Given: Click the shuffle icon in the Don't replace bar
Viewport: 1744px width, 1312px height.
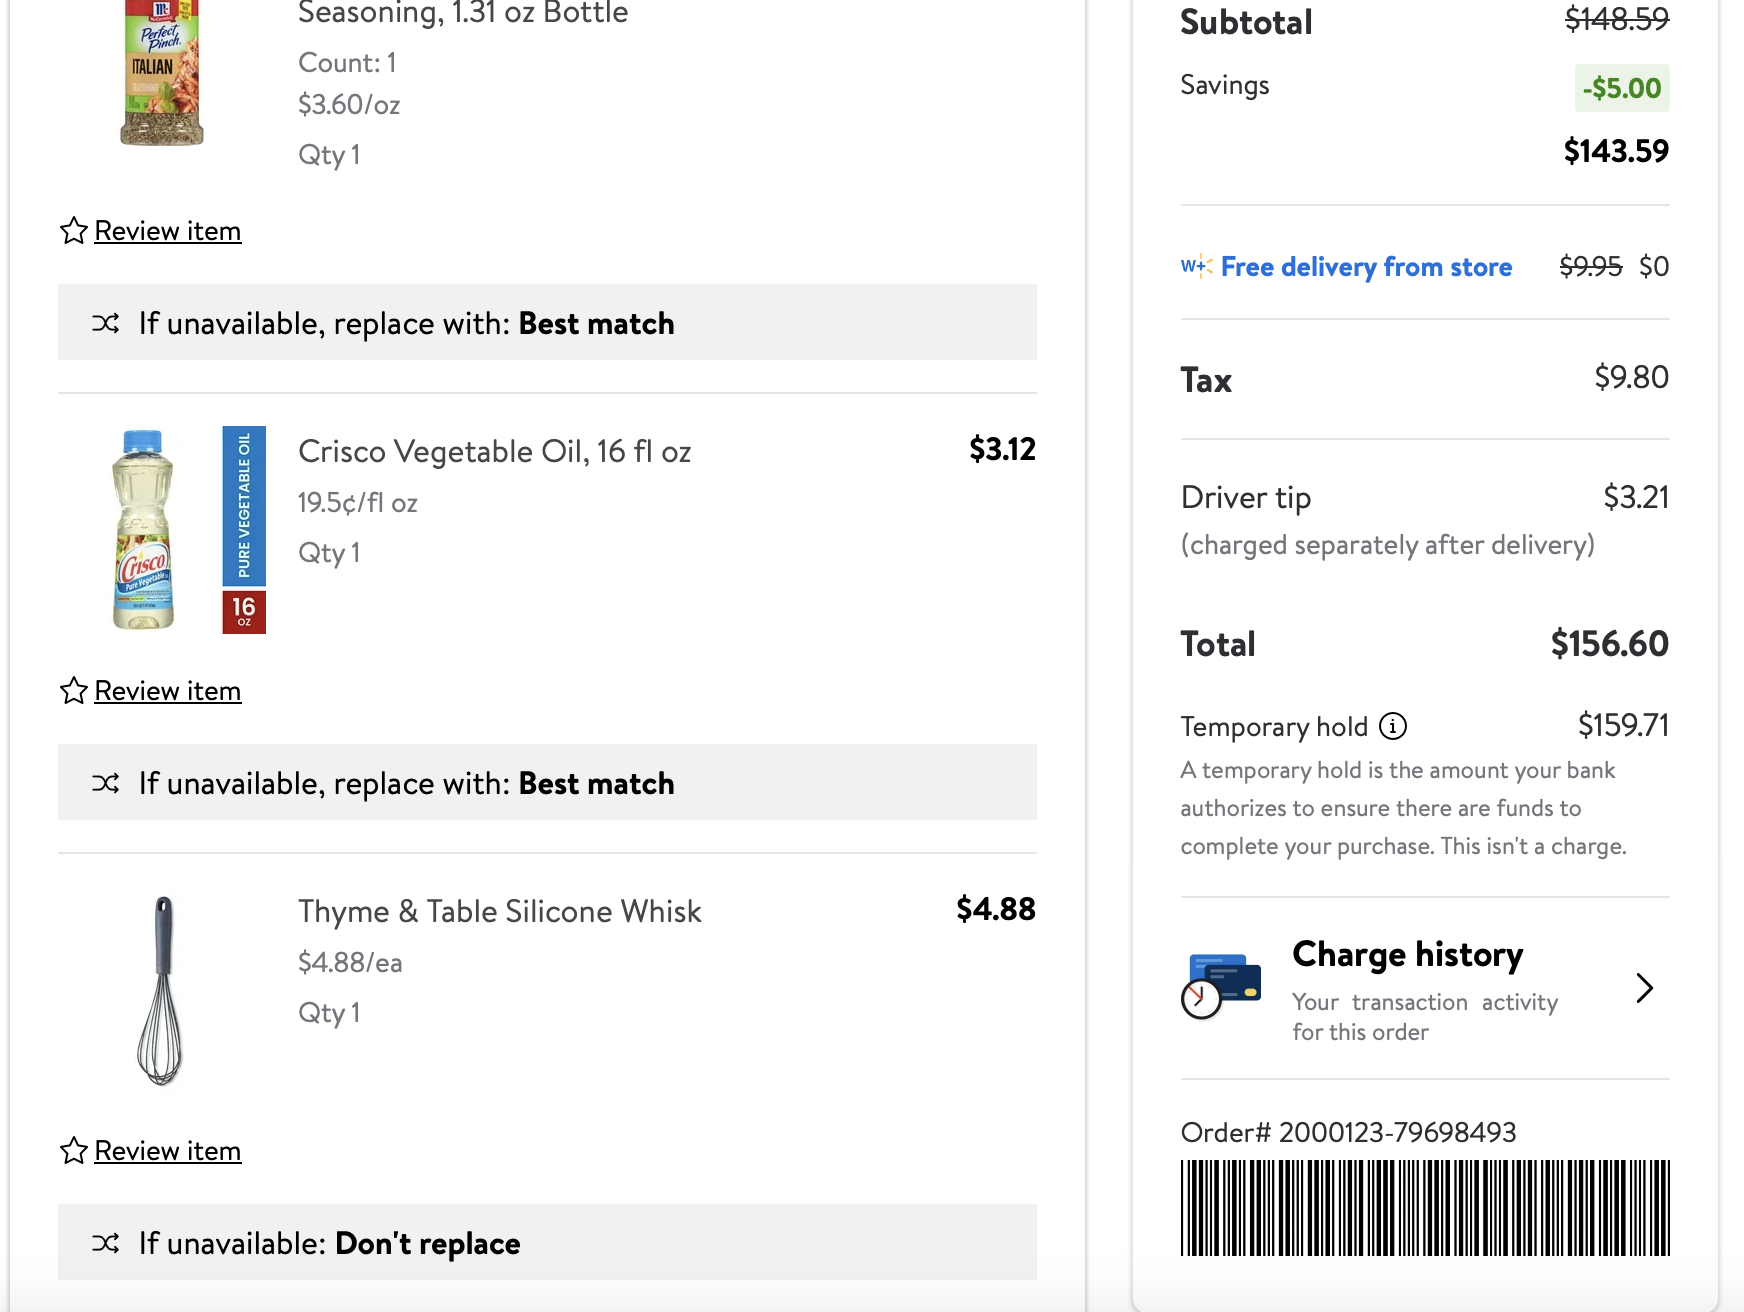Looking at the screenshot, I should (106, 1243).
